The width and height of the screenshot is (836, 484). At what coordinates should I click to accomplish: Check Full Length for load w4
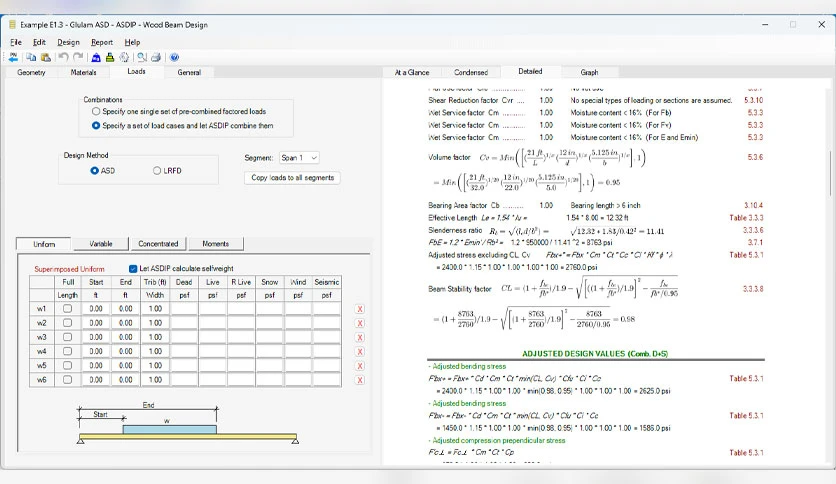coord(67,351)
